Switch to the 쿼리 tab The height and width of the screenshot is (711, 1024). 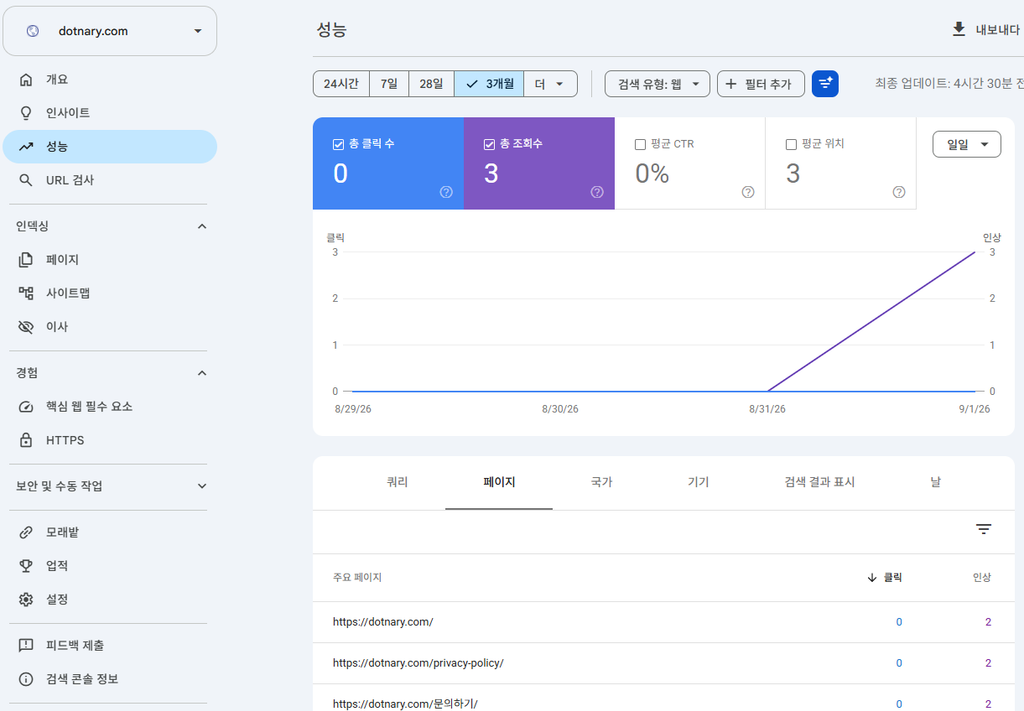[x=397, y=482]
